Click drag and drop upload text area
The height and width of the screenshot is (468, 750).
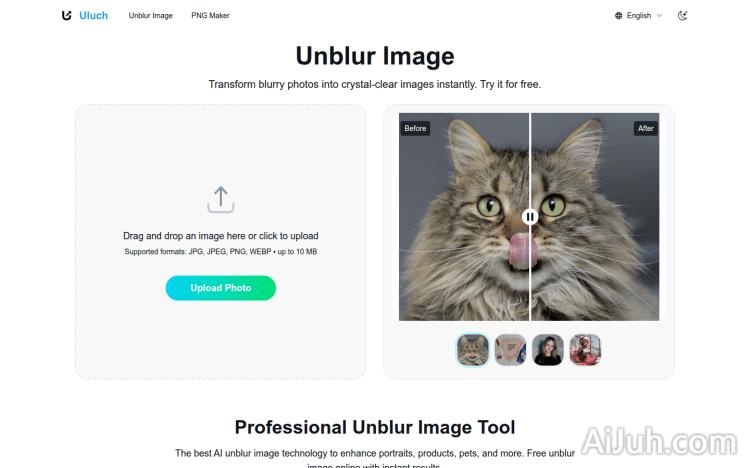(221, 235)
